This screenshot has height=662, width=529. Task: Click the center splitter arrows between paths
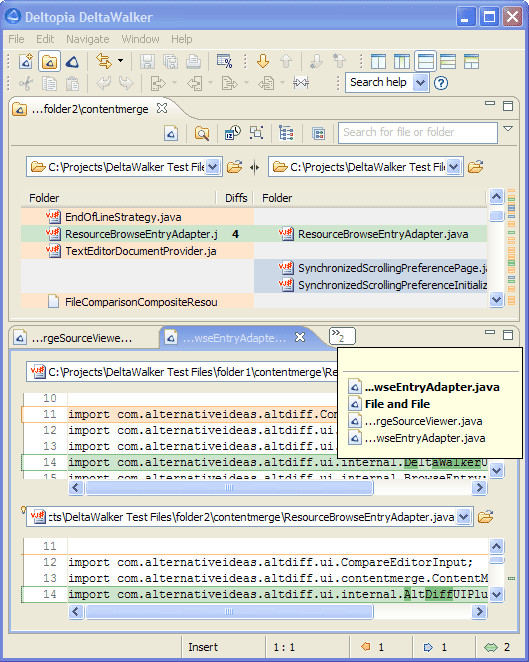(254, 168)
